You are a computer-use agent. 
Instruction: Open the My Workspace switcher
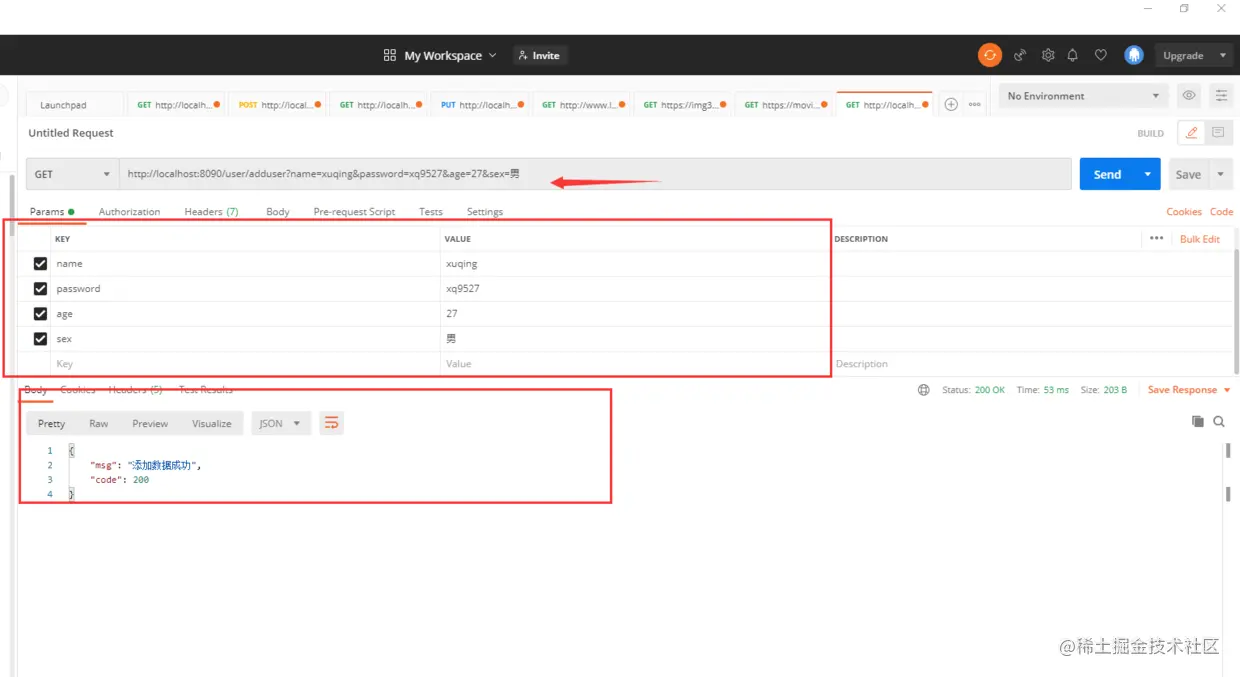[x=450, y=56]
